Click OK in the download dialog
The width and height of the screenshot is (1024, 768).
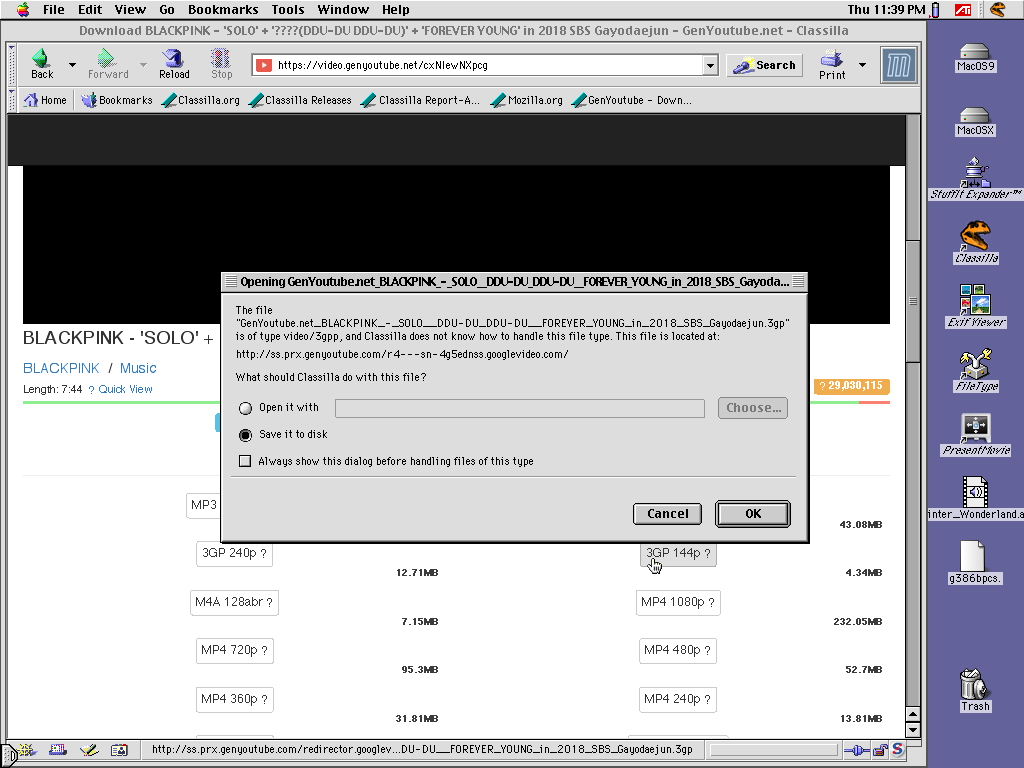point(753,513)
